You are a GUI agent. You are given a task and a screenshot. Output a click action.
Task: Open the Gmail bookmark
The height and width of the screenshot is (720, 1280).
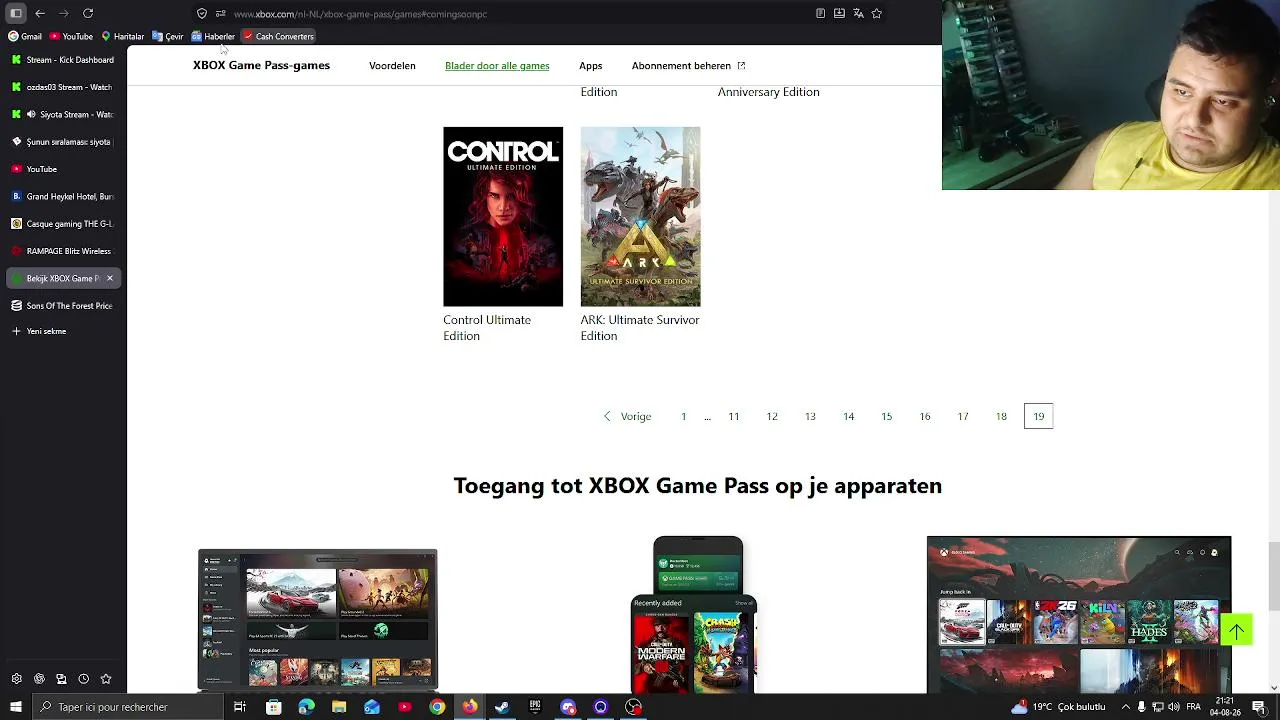tap(25, 36)
